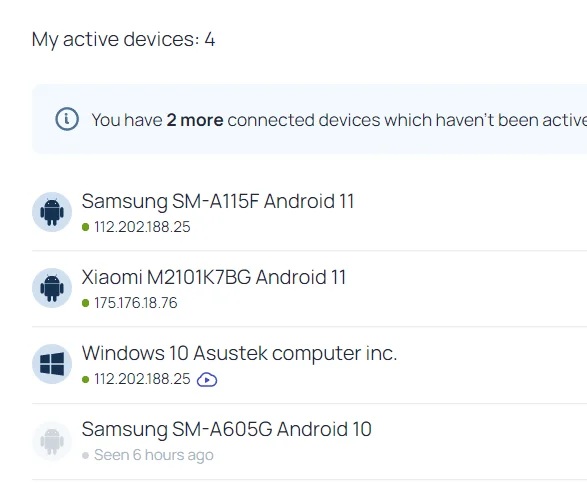This screenshot has width=587, height=491.
Task: Click the green status dot under Samsung SM-A115F
Action: [x=85, y=227]
